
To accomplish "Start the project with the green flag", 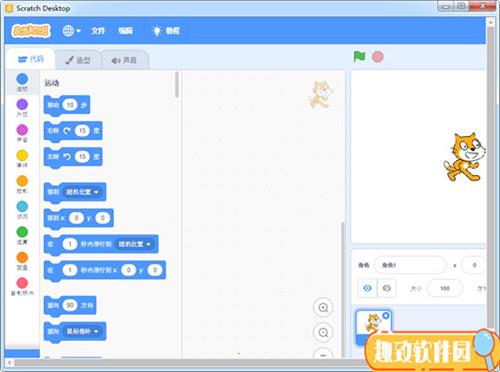I will point(359,57).
